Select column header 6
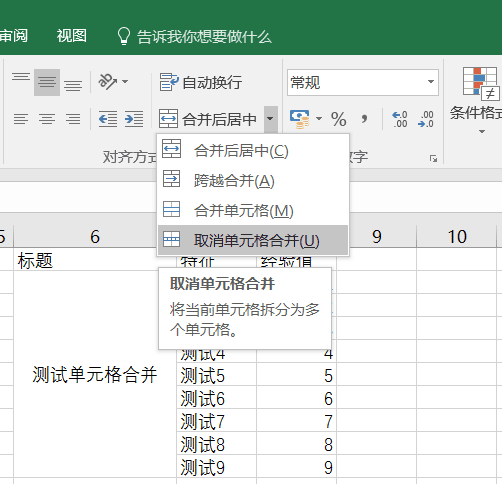Screen dimensions: 502x484 pyautogui.click(x=95, y=237)
